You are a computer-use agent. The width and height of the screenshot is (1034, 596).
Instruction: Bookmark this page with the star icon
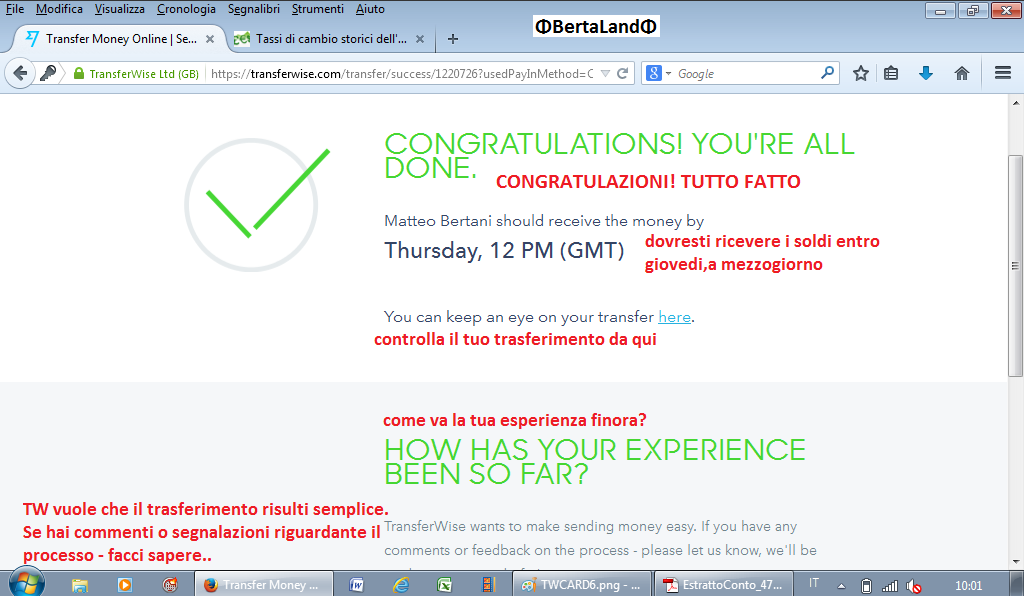861,73
